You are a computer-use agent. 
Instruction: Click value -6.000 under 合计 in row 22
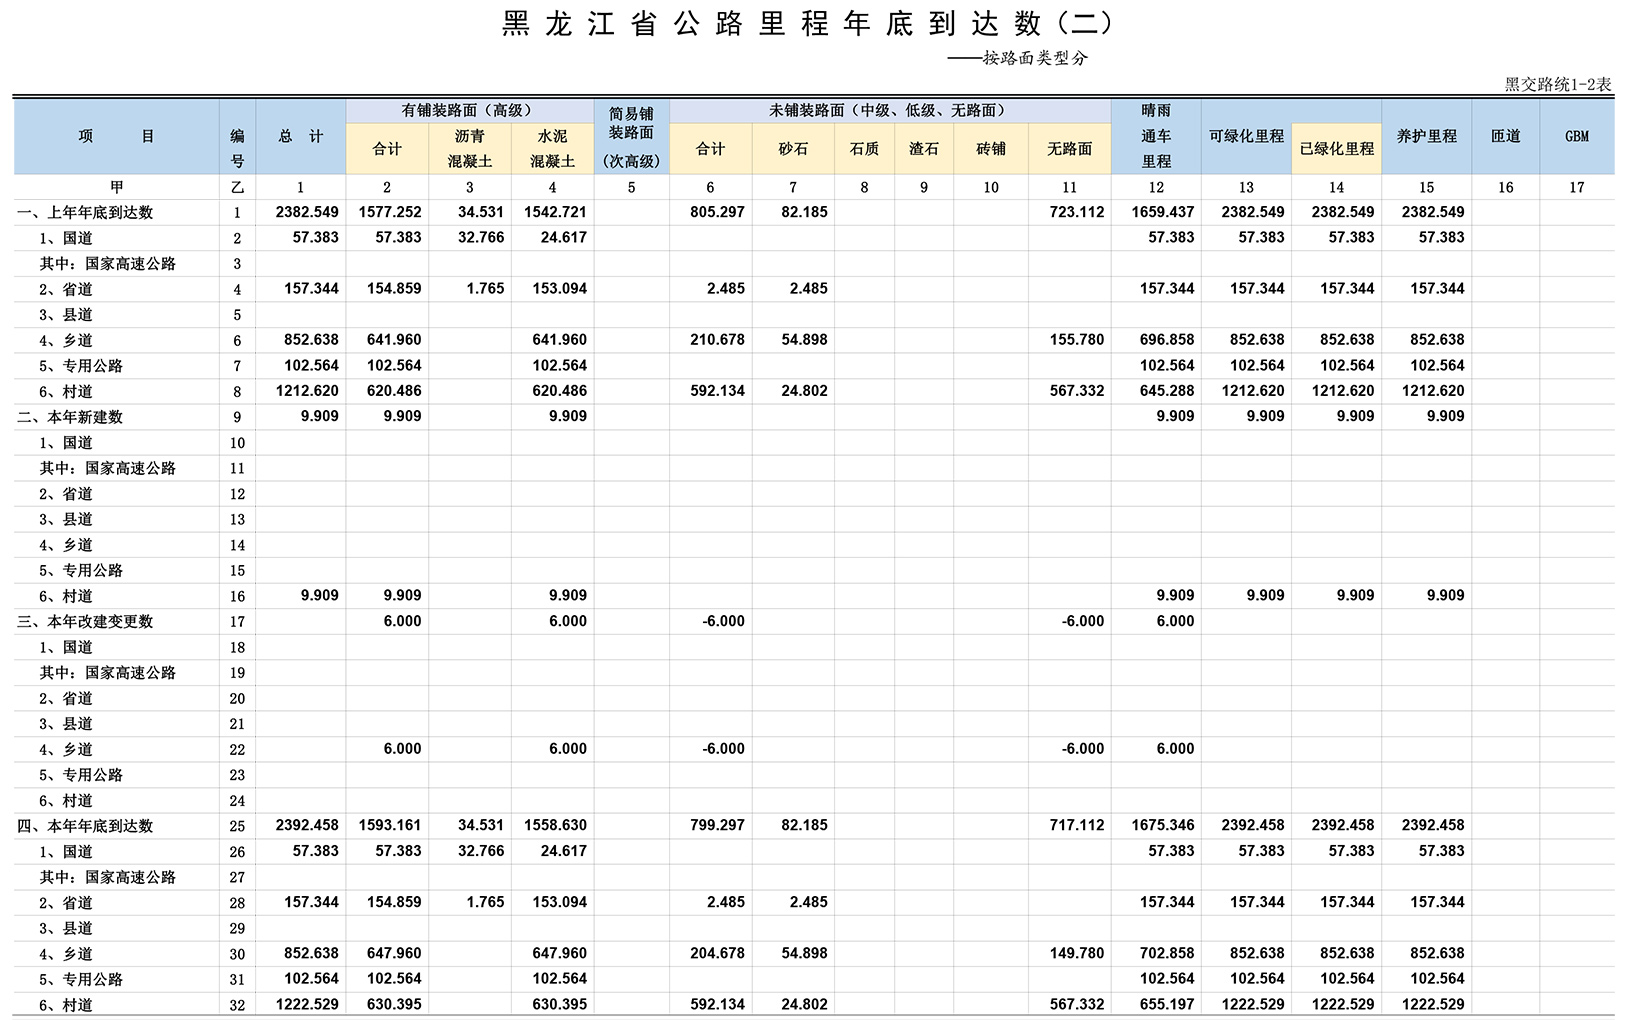724,749
